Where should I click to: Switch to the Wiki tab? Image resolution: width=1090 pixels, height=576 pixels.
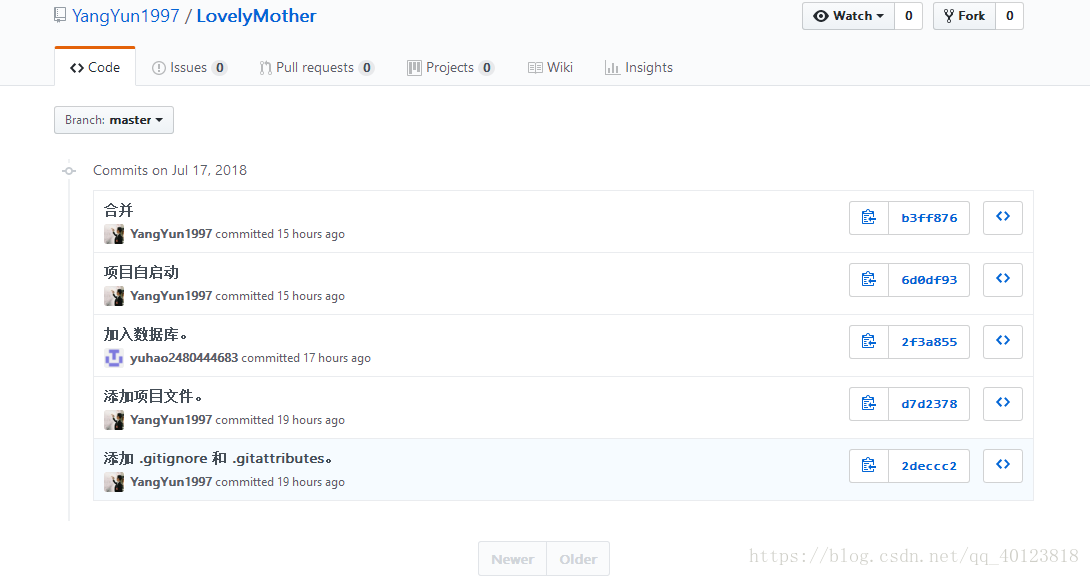pos(551,67)
